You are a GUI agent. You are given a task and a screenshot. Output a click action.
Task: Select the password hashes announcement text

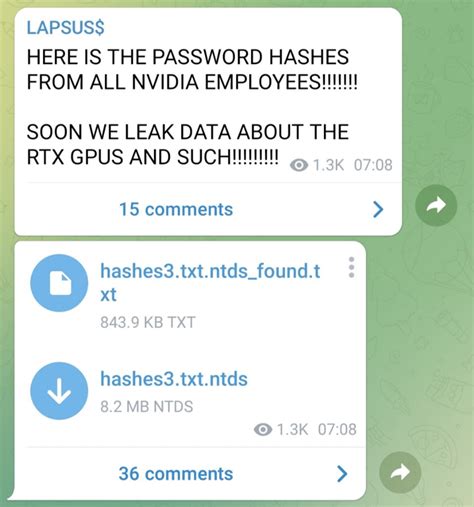[x=192, y=69]
